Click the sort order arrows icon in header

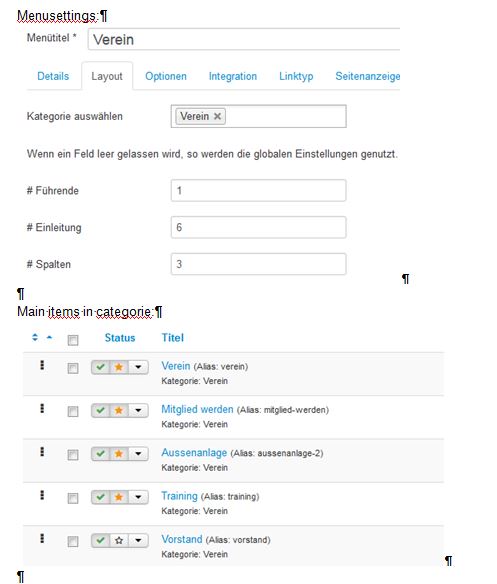point(35,337)
